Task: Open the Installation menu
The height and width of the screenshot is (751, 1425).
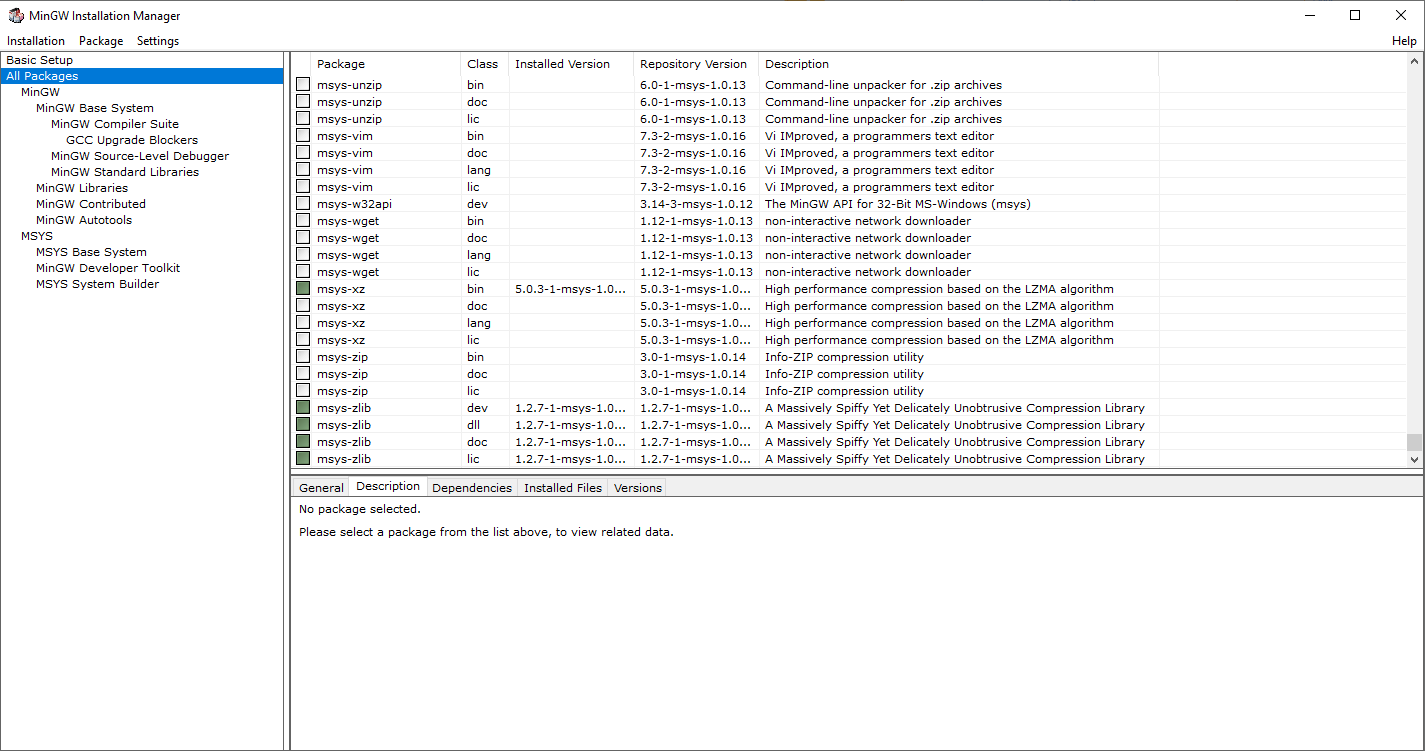Action: click(36, 41)
